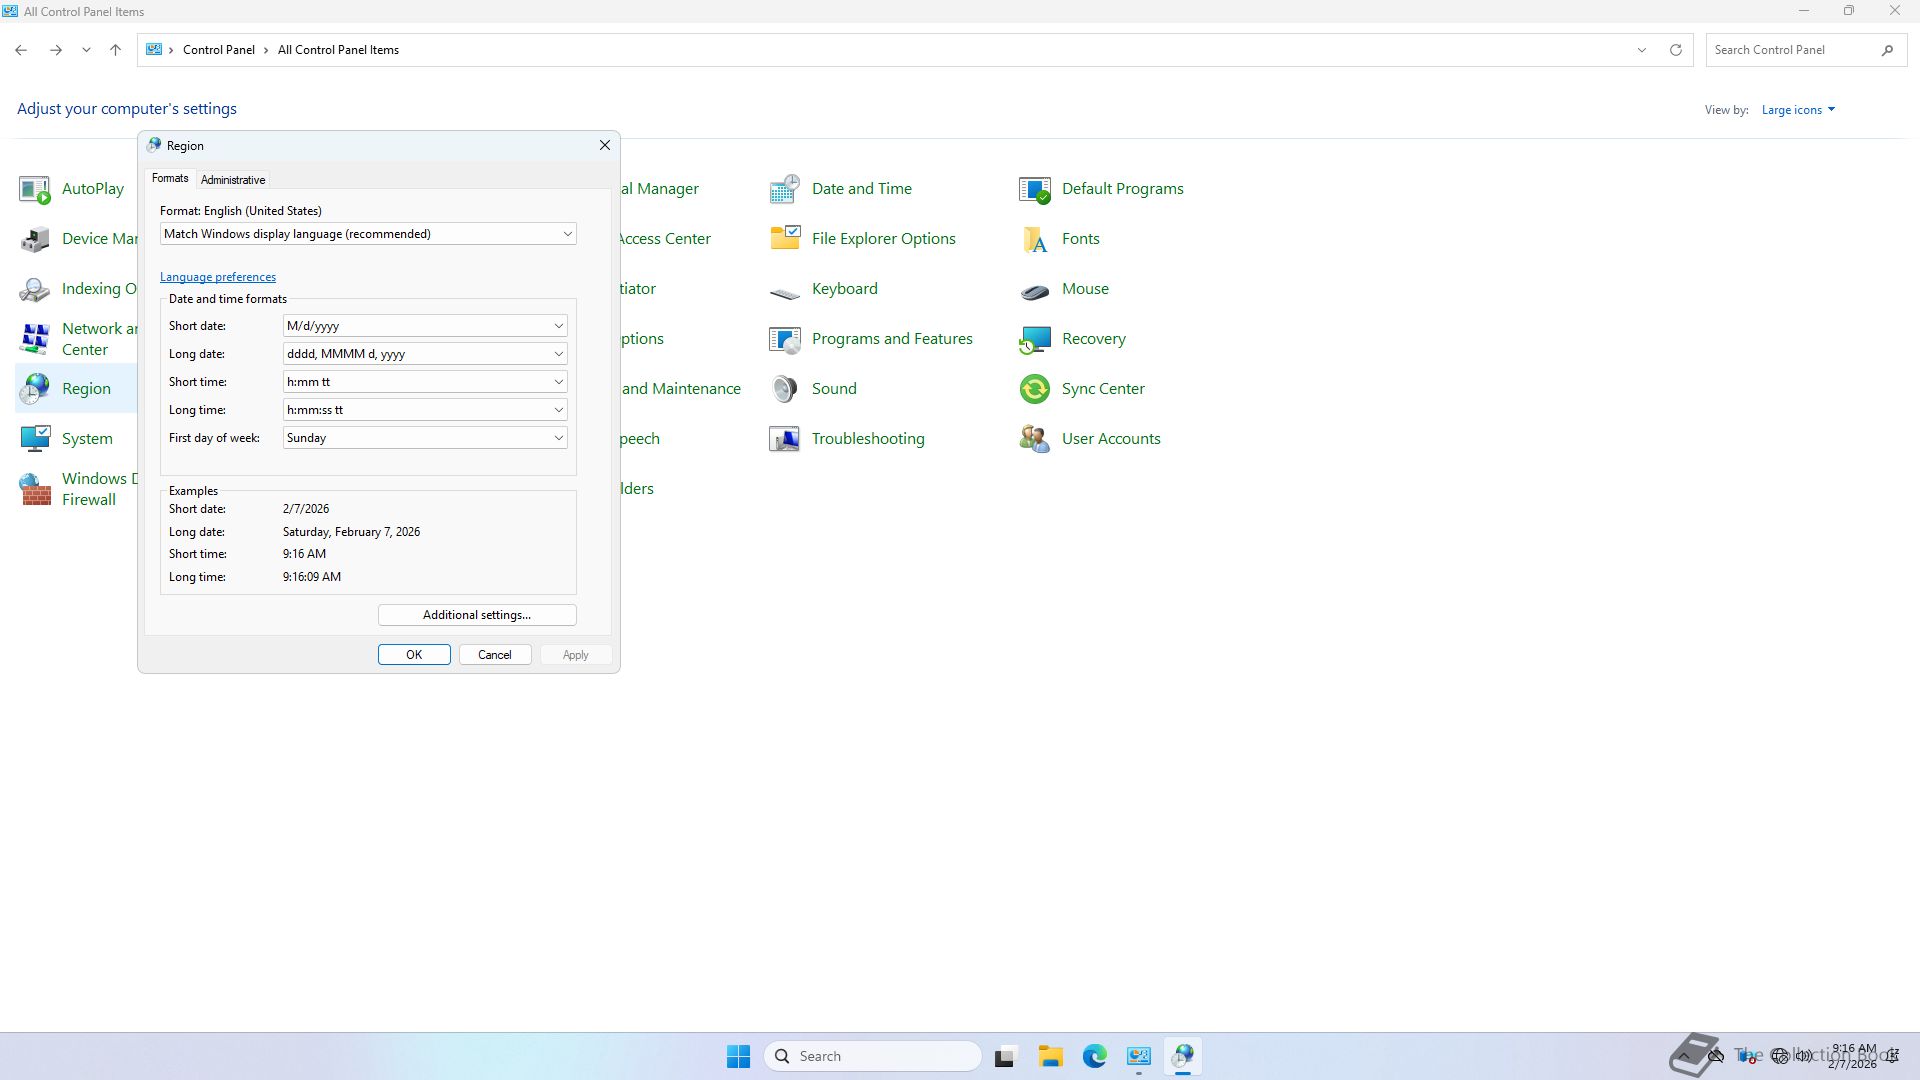Click the Search Control Panel field
The image size is (1920, 1080).
(x=1790, y=50)
